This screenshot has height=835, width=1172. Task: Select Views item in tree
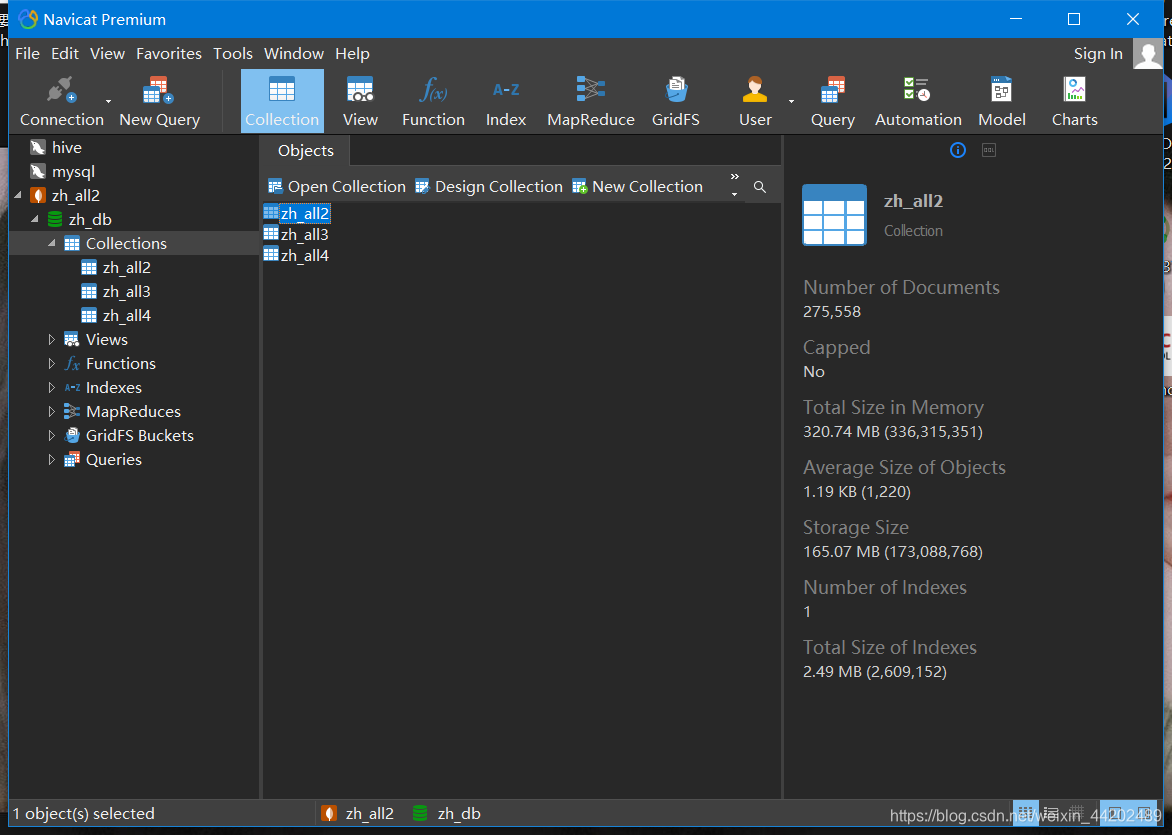(107, 339)
